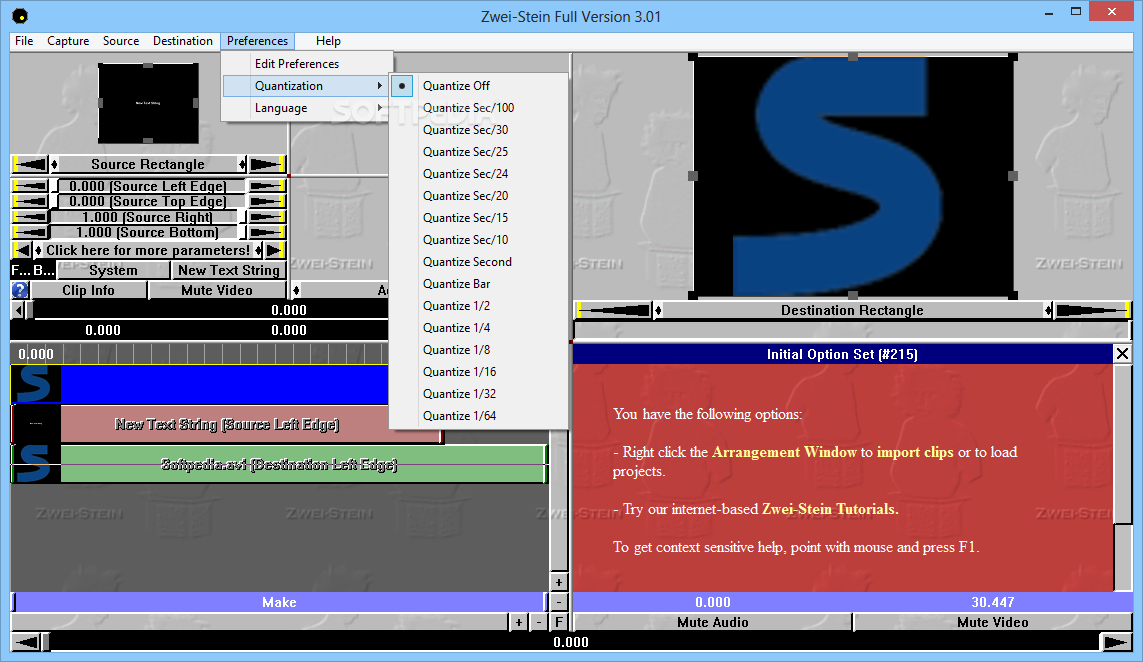Screen dimensions: 1143x662
Task: Expand the Language submenu
Action: tap(306, 108)
